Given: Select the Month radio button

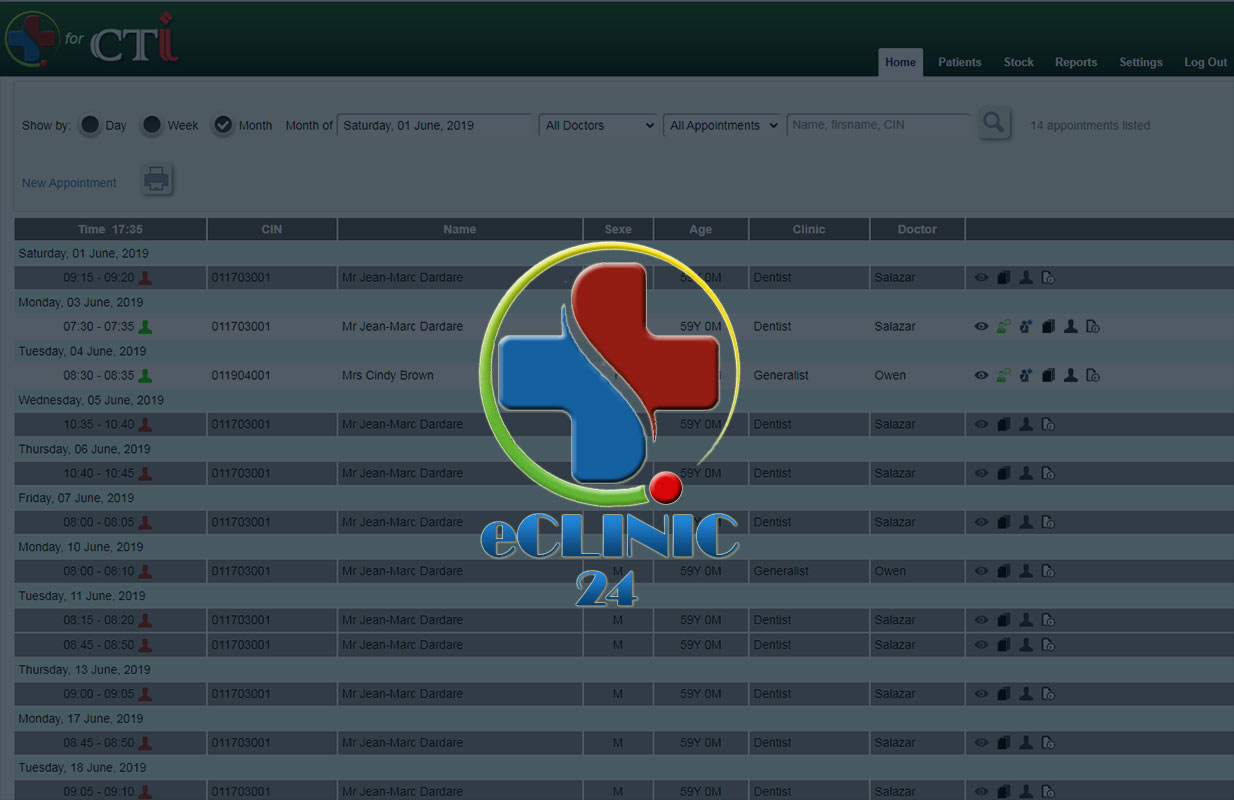Looking at the screenshot, I should pos(223,125).
